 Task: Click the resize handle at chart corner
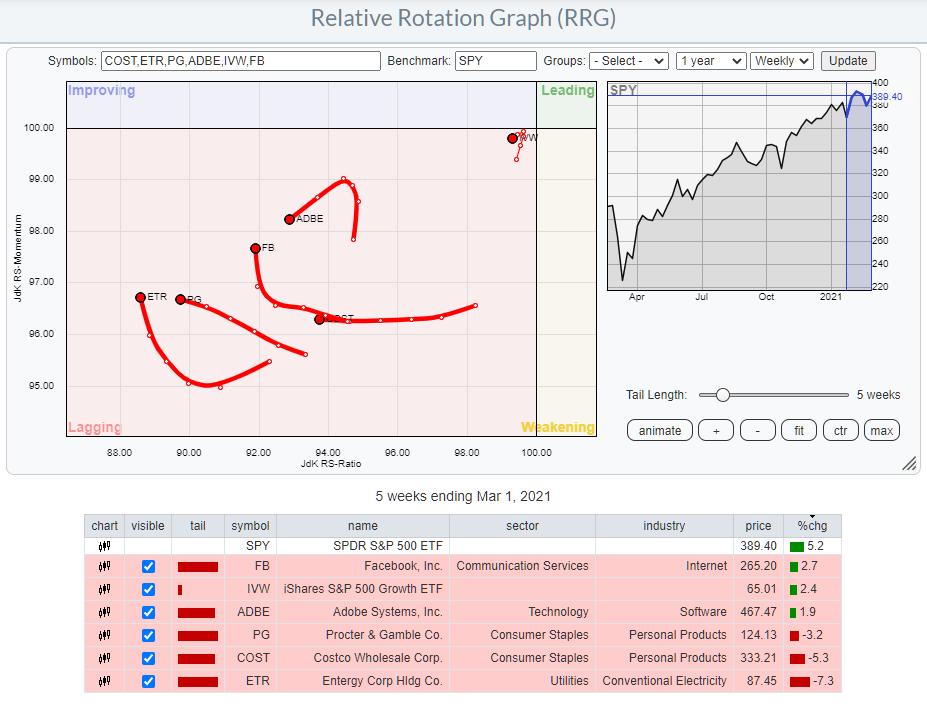pyautogui.click(x=909, y=464)
